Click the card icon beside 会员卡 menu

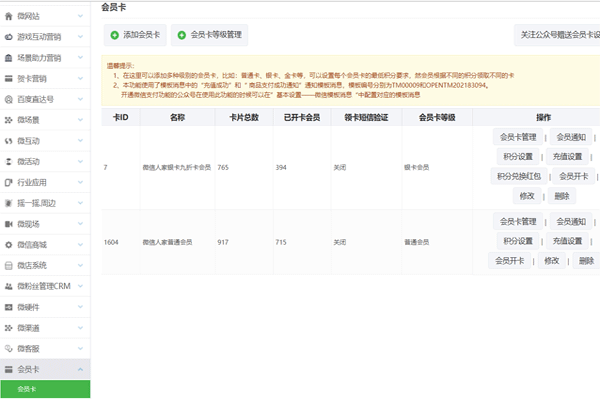[x=8, y=369]
